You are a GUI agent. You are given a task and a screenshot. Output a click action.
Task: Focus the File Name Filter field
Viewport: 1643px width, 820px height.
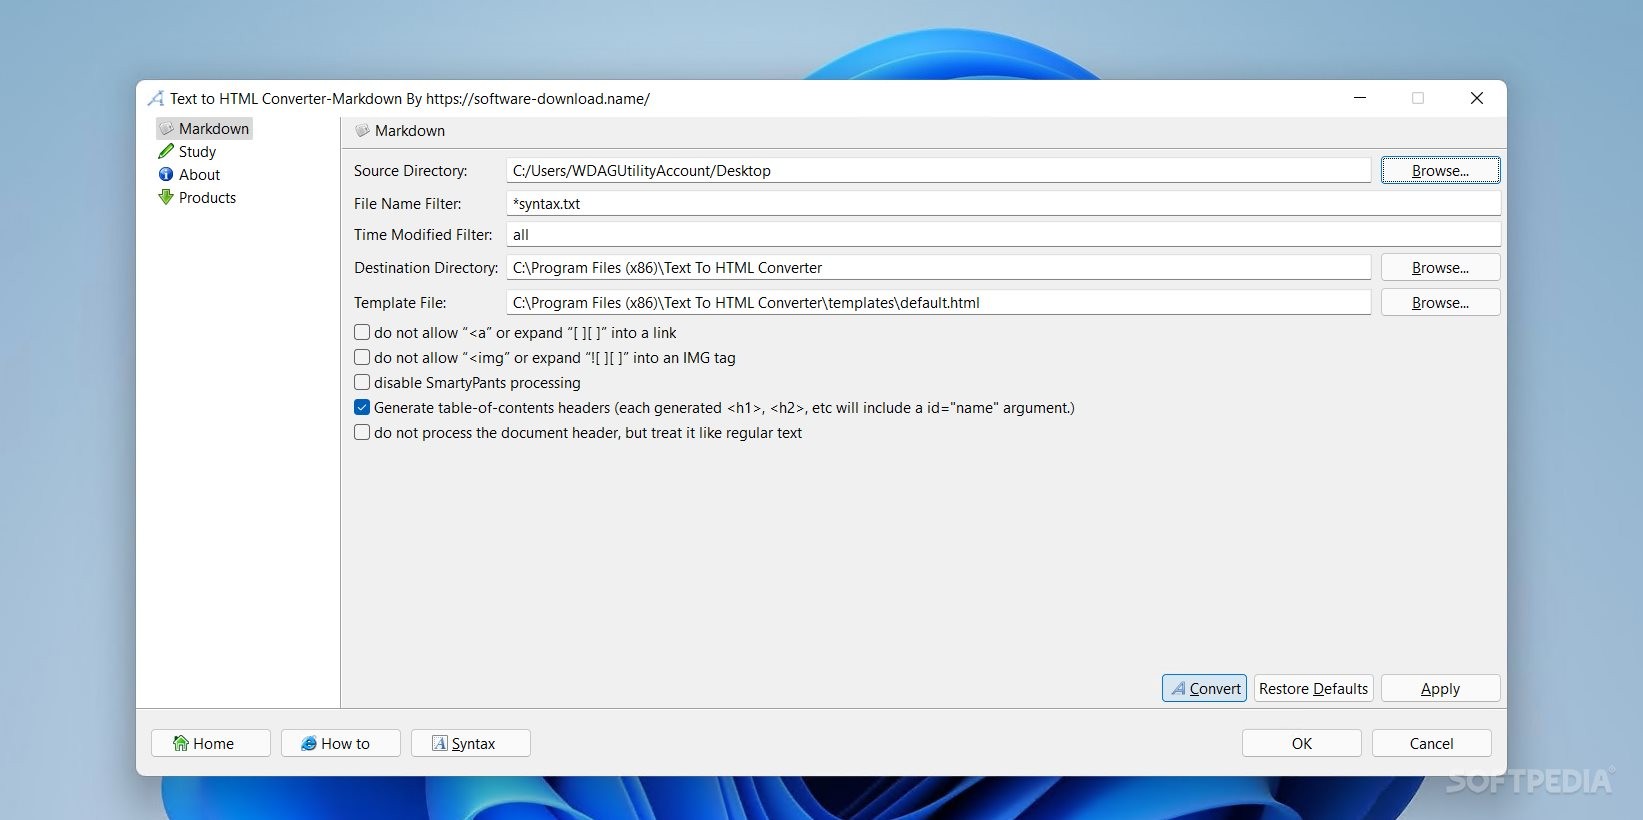(x=1003, y=203)
